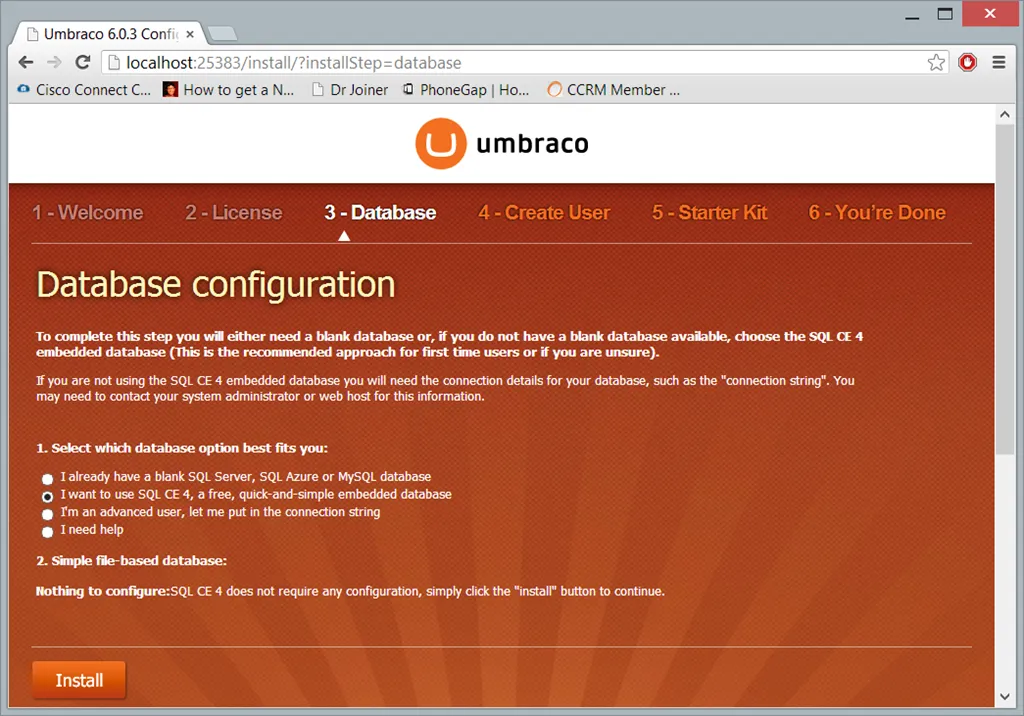Reload the page with the refresh icon
The height and width of the screenshot is (716, 1024).
click(x=82, y=63)
